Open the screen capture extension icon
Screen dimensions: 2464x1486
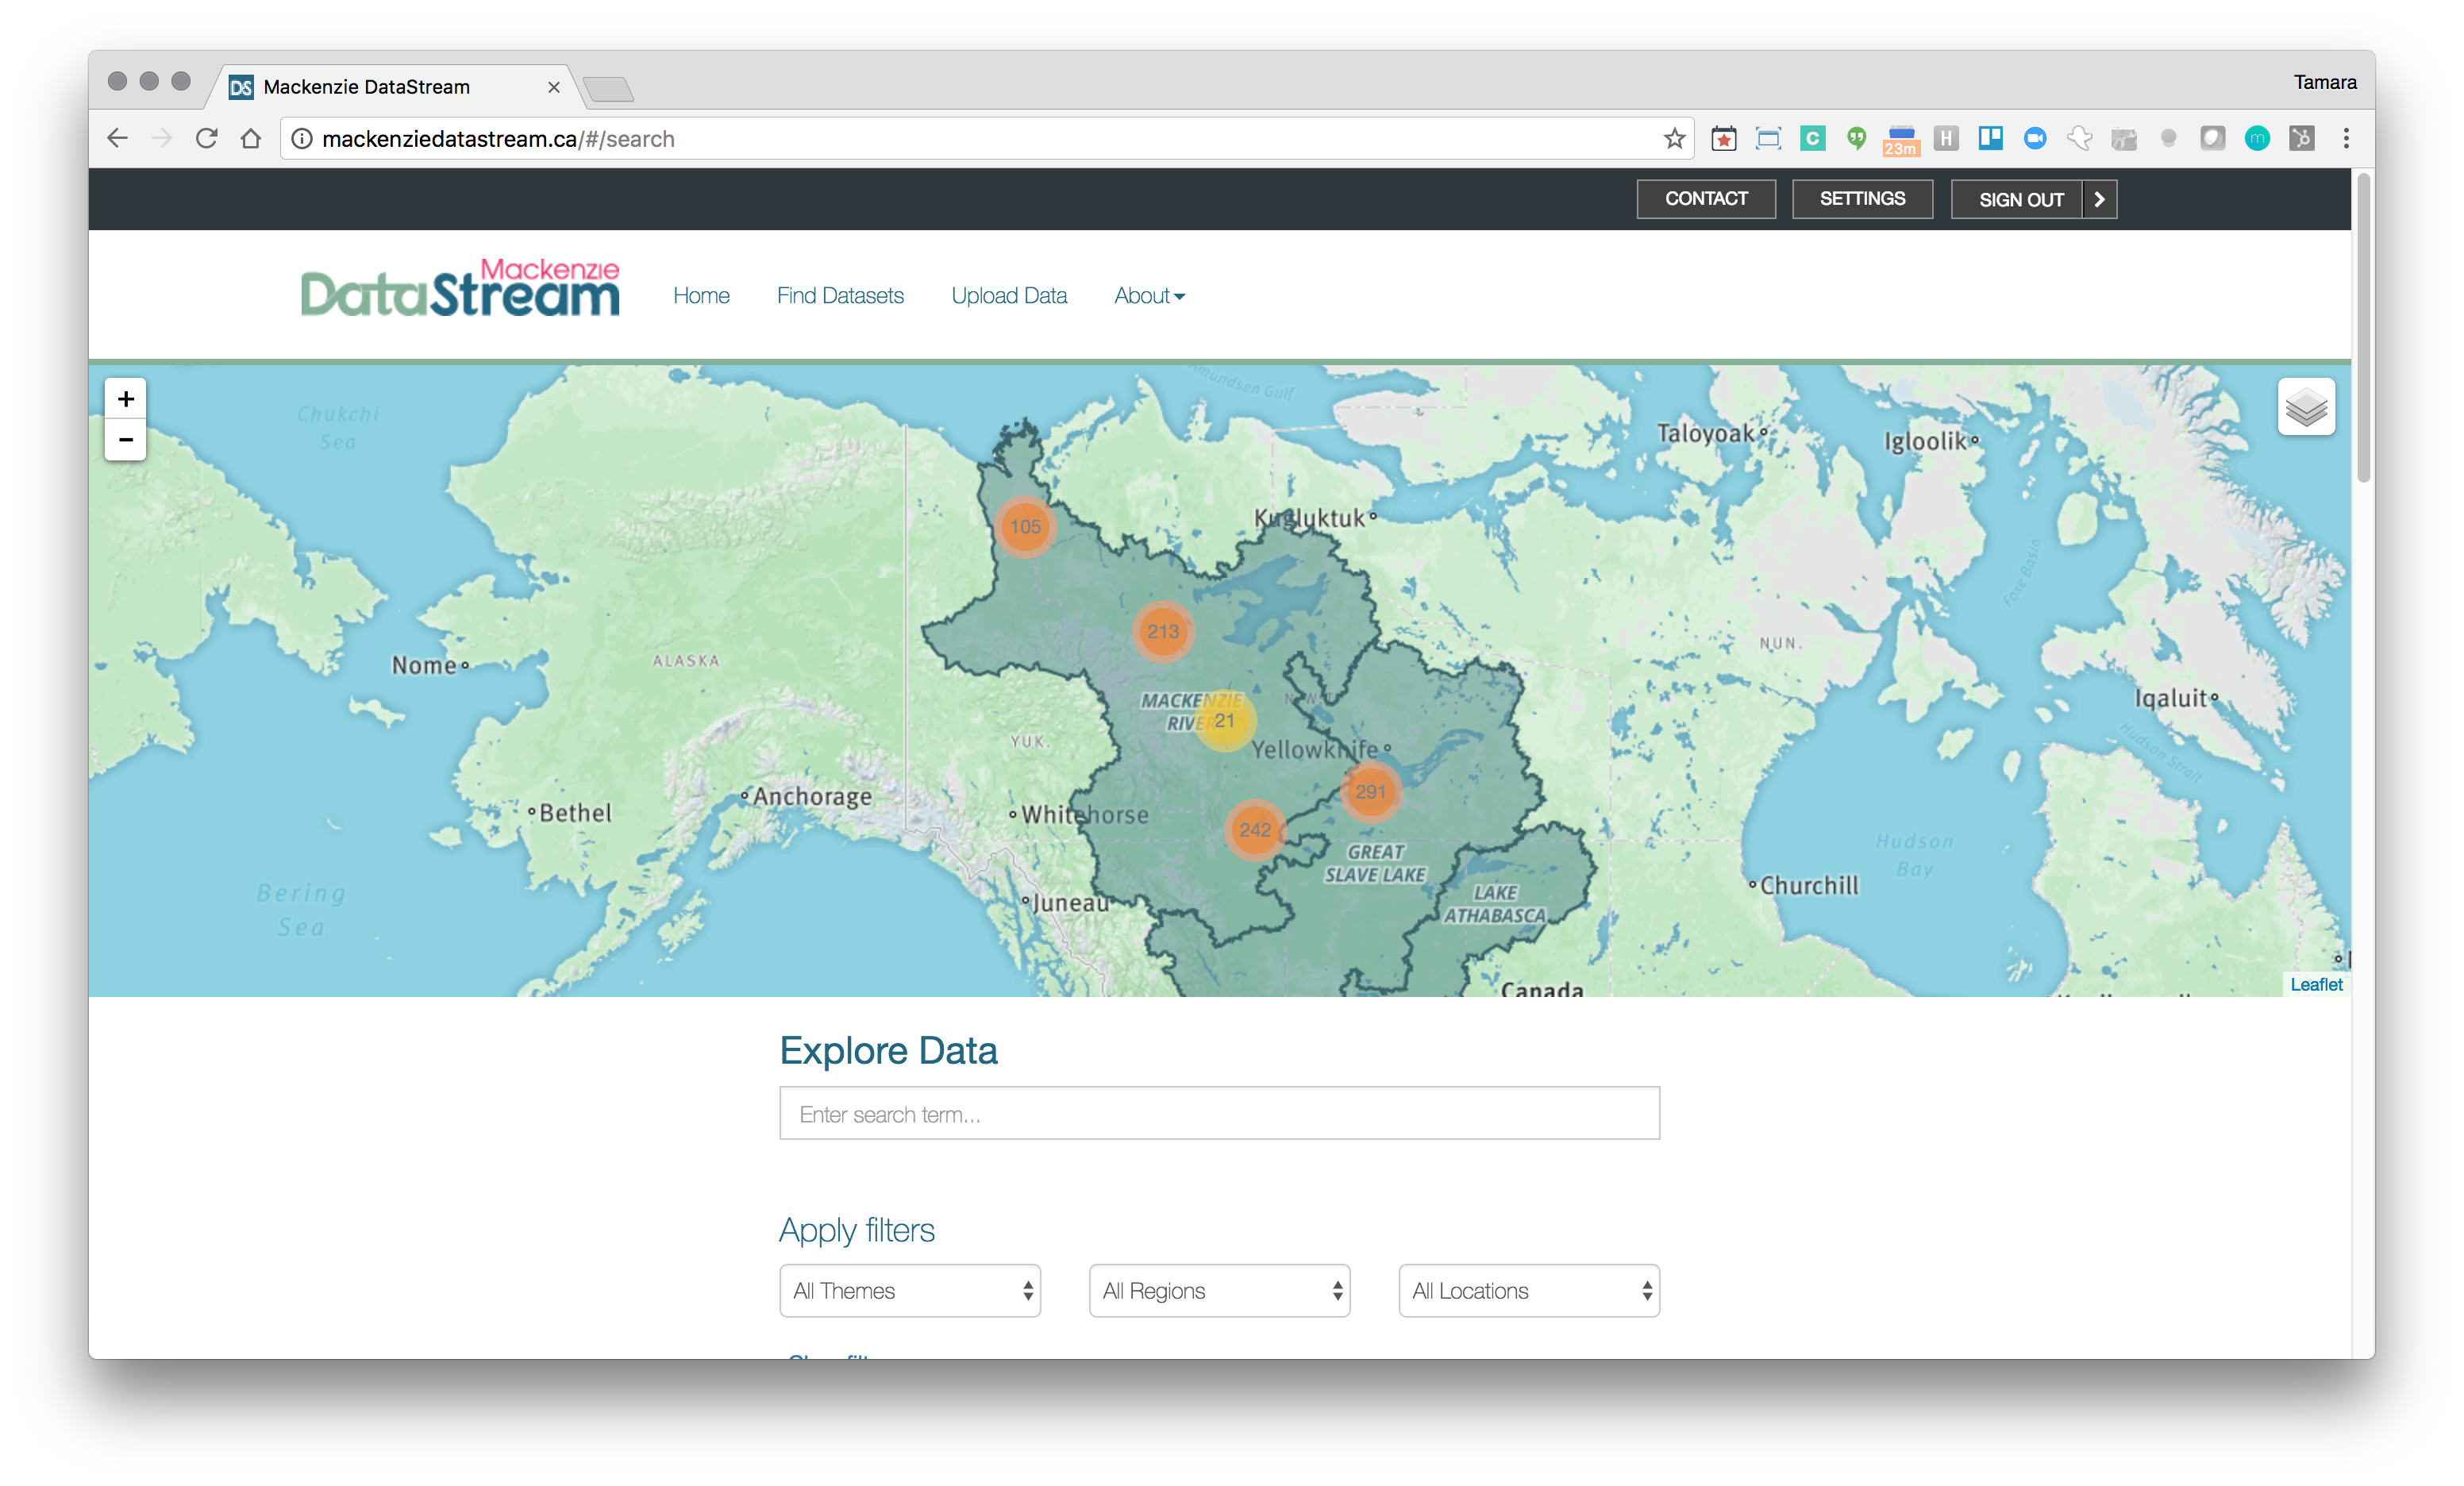[1768, 138]
